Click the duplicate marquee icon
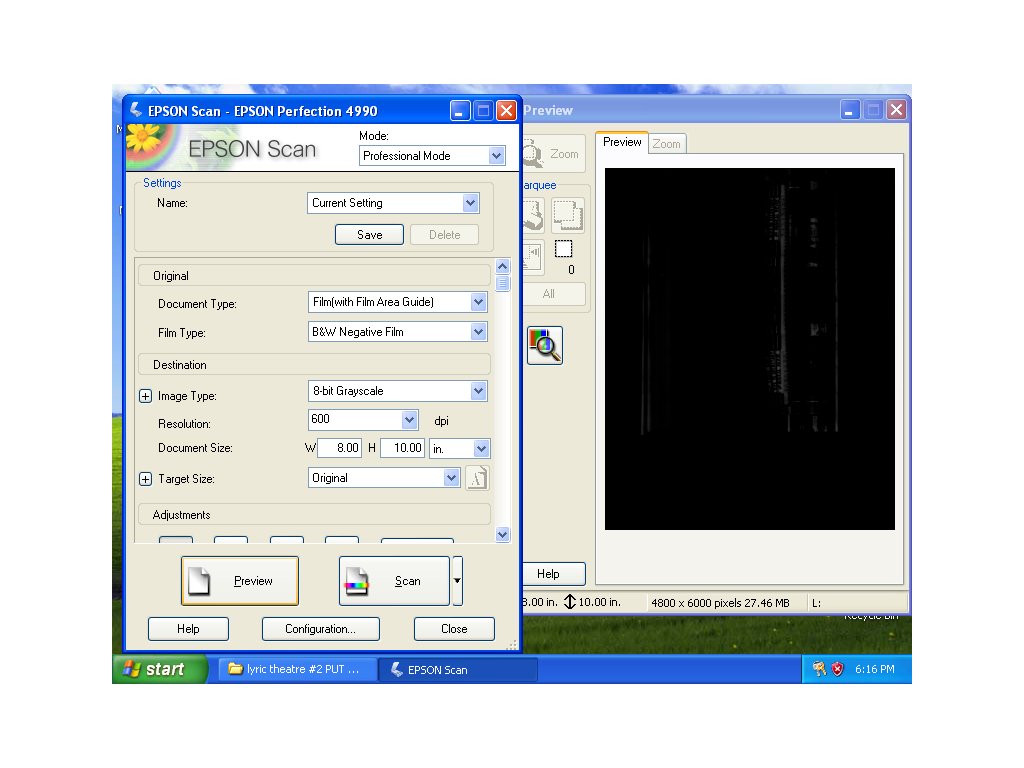This screenshot has width=1024, height=768. click(568, 216)
